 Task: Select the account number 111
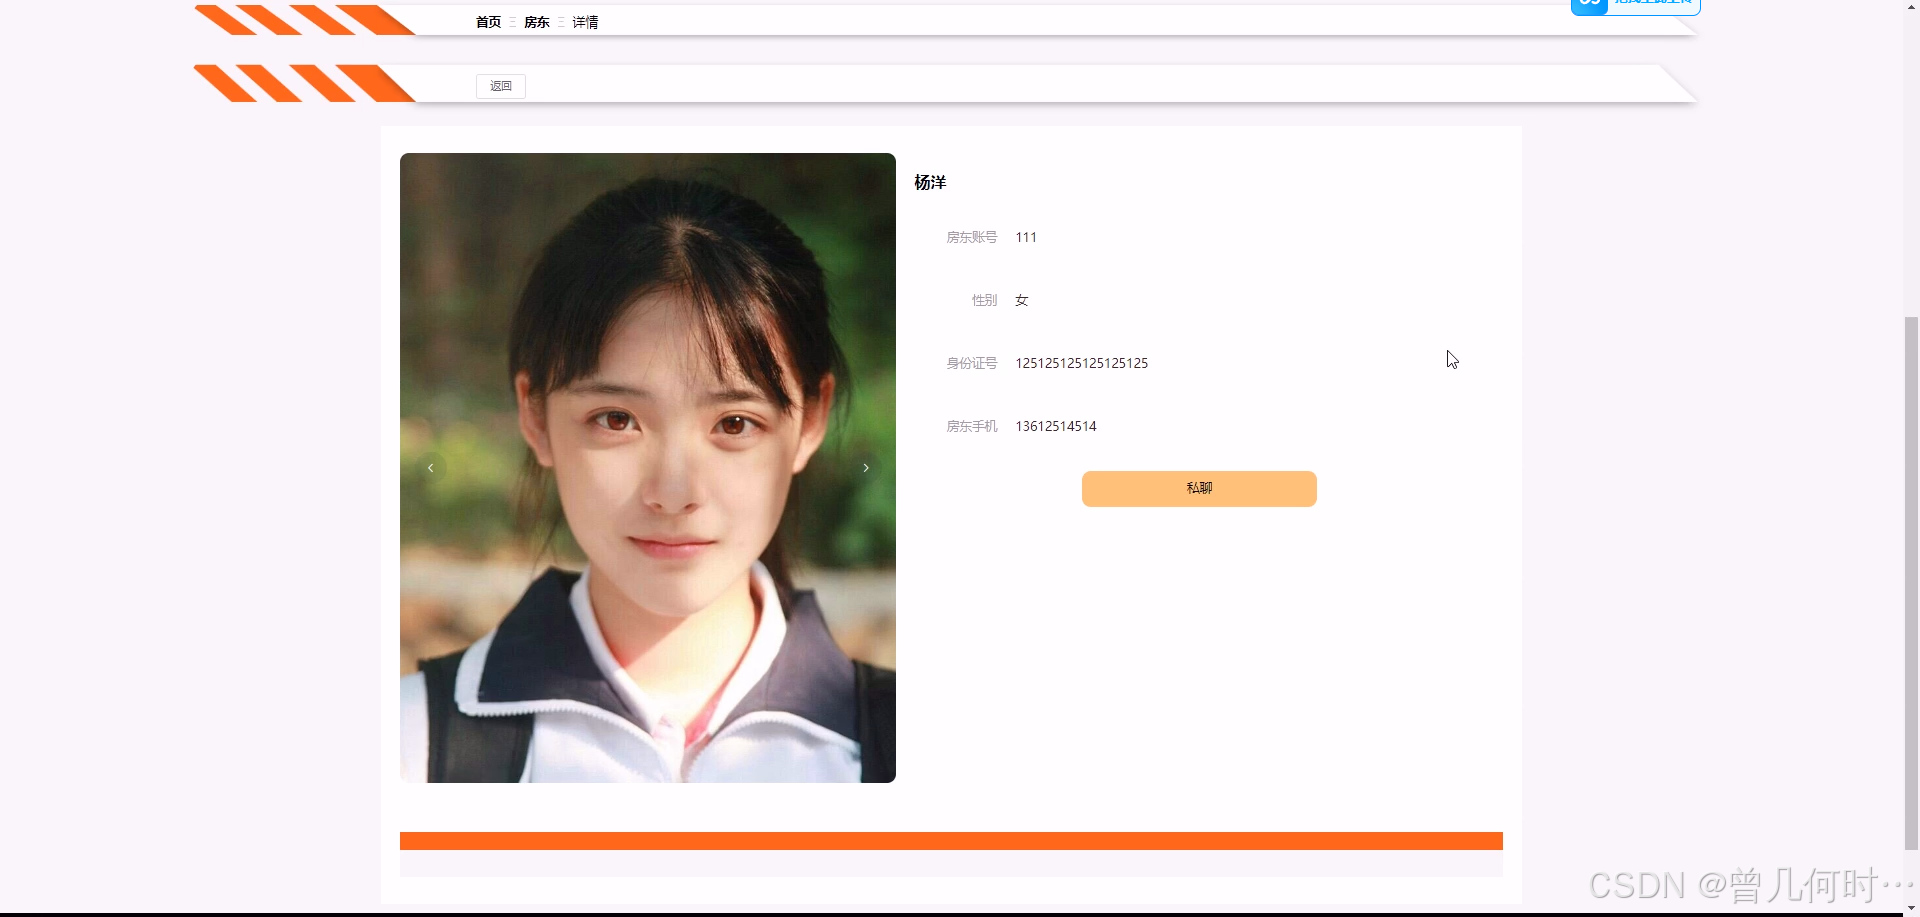1026,237
